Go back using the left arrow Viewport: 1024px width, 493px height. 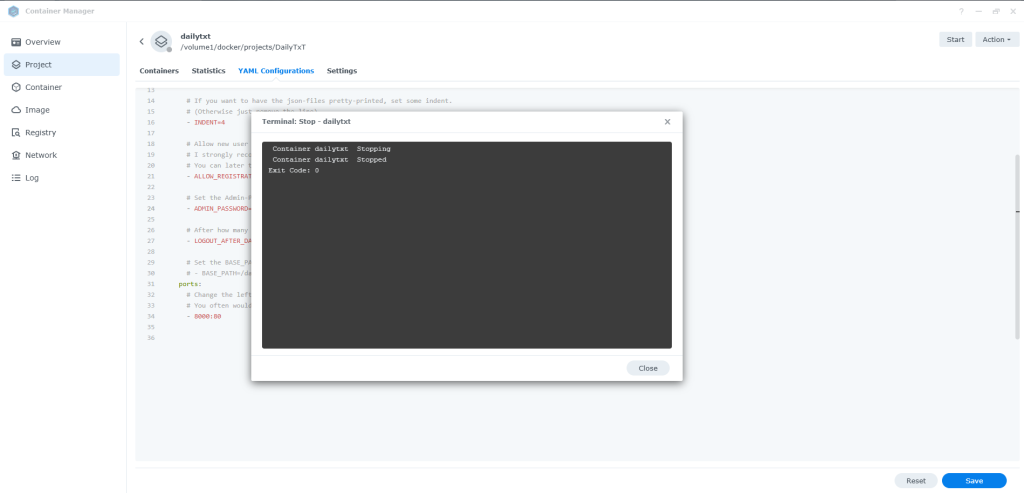[142, 41]
